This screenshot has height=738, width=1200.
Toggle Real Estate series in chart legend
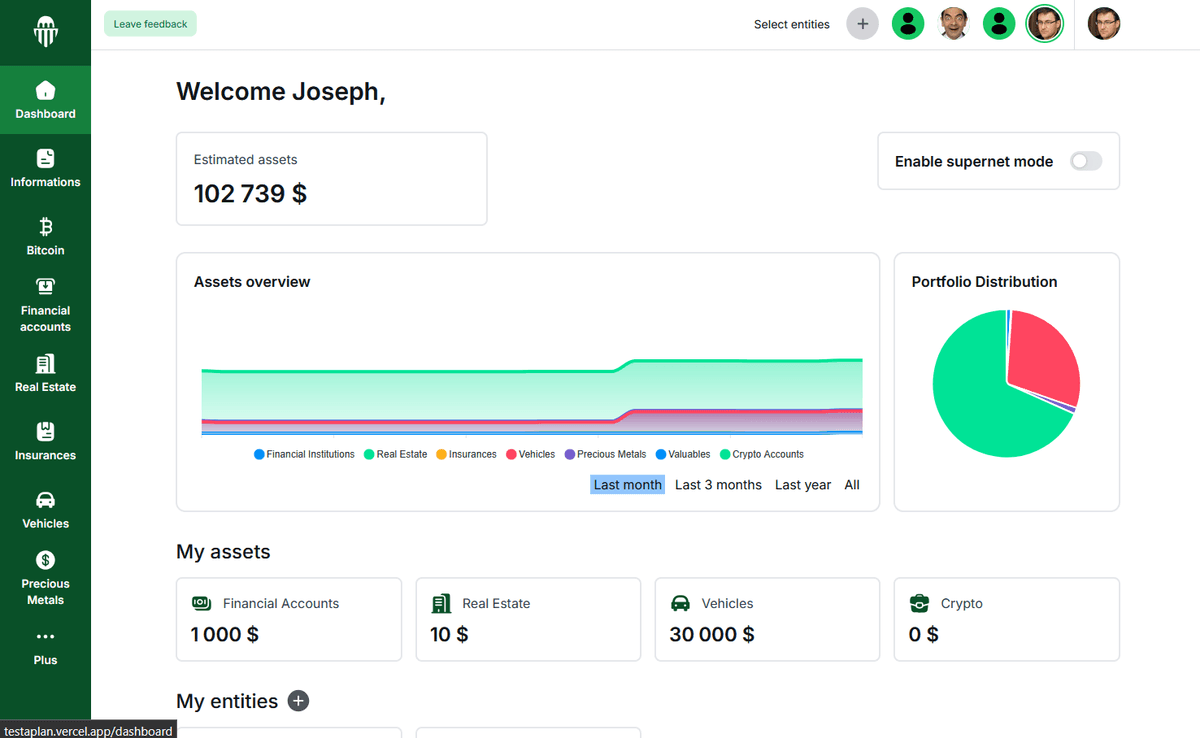[x=395, y=454]
